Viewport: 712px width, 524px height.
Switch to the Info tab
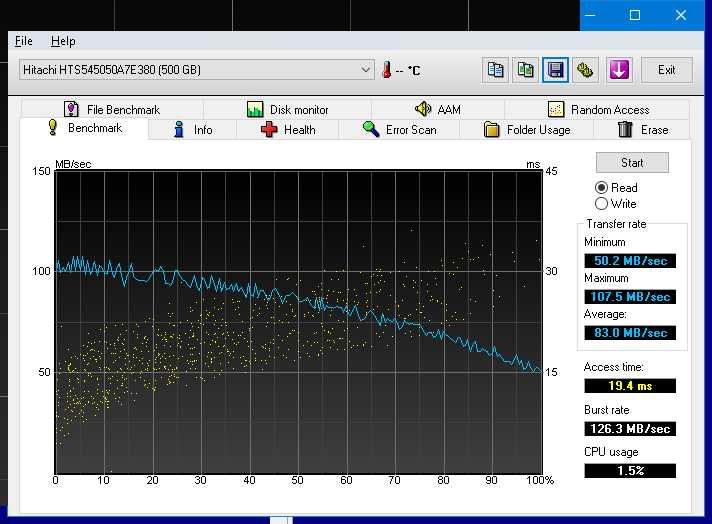pos(193,130)
